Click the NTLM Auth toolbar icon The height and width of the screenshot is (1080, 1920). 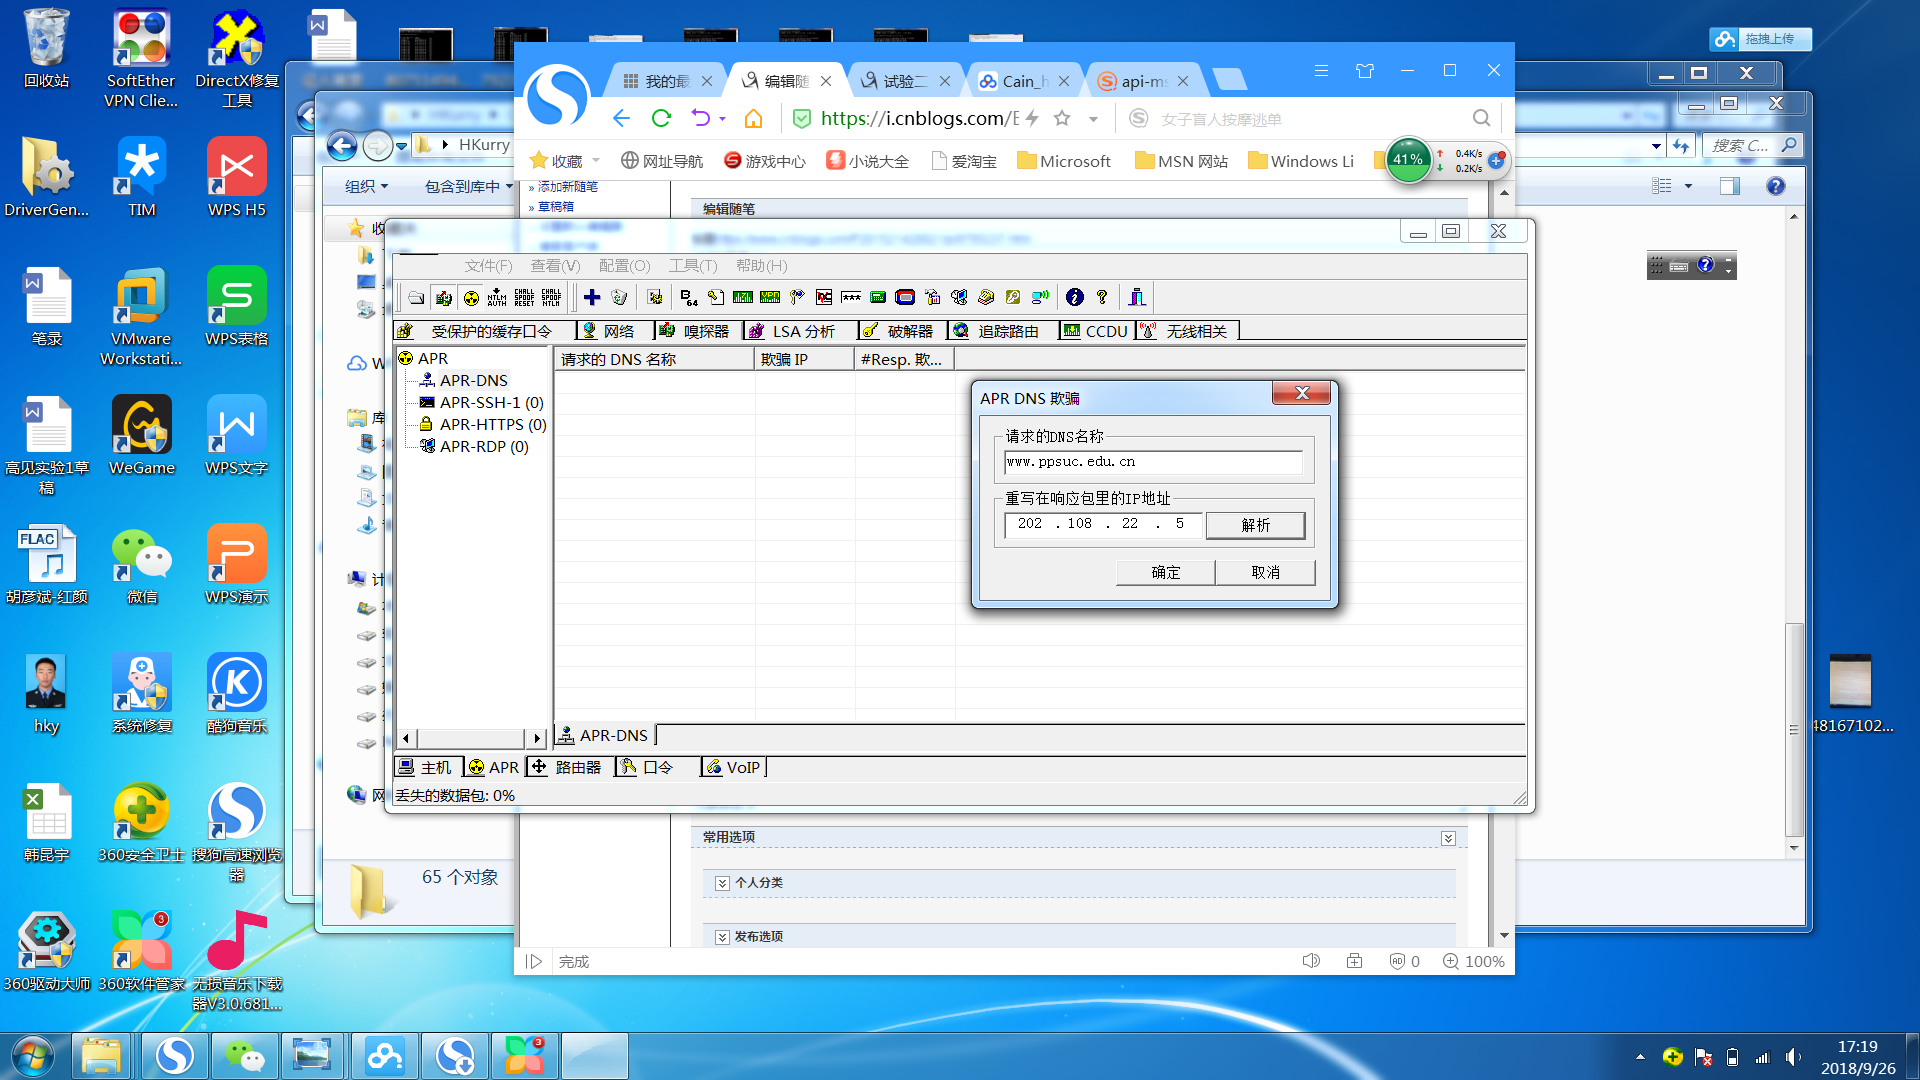pyautogui.click(x=497, y=297)
